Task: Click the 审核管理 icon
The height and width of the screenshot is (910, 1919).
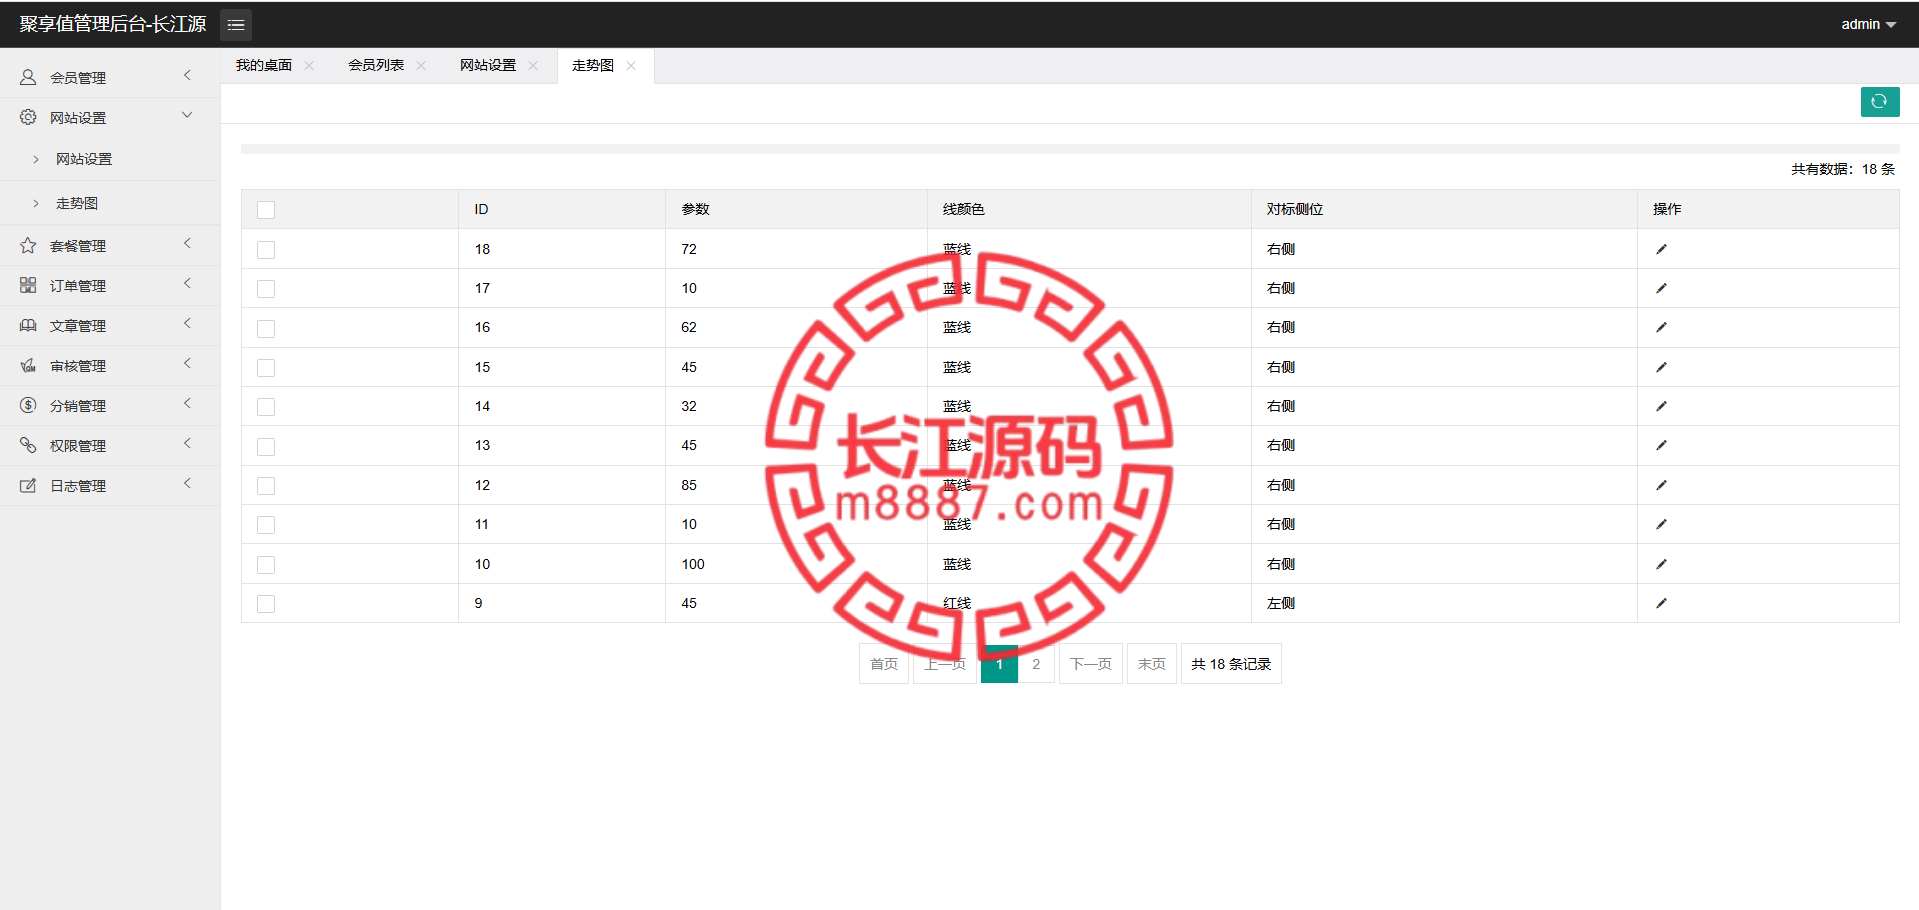Action: click(28, 365)
